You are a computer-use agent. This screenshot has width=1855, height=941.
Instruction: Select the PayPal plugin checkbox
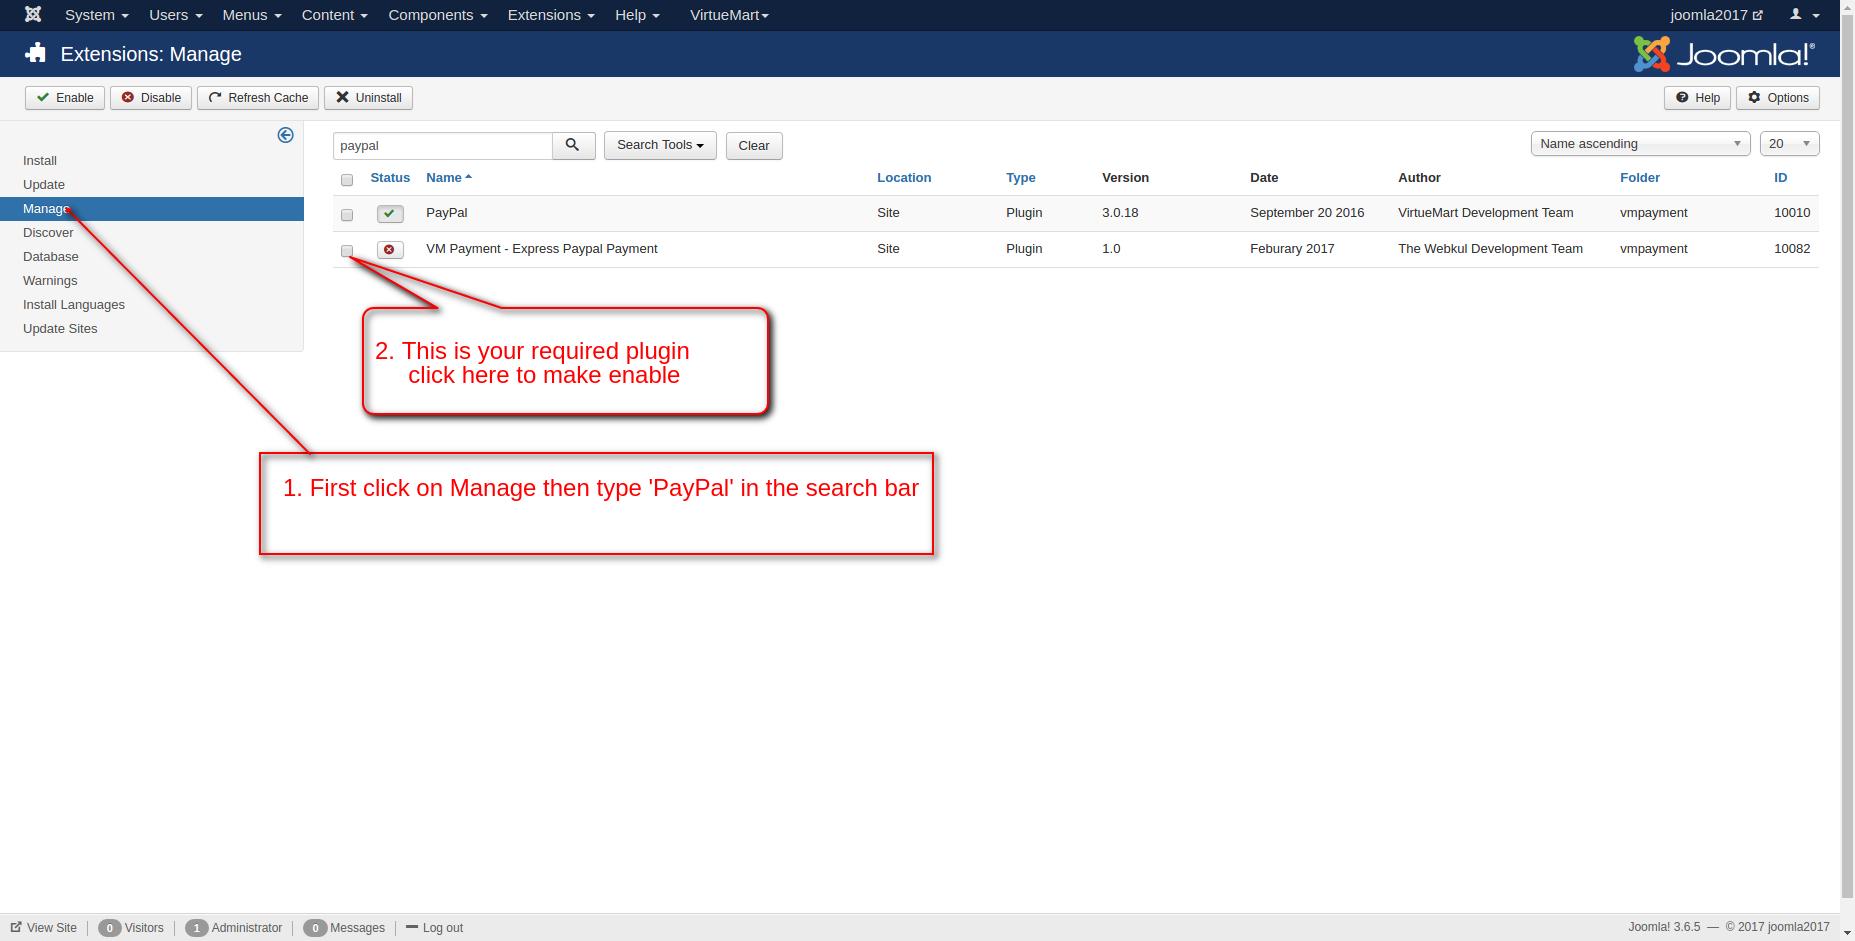point(347,215)
